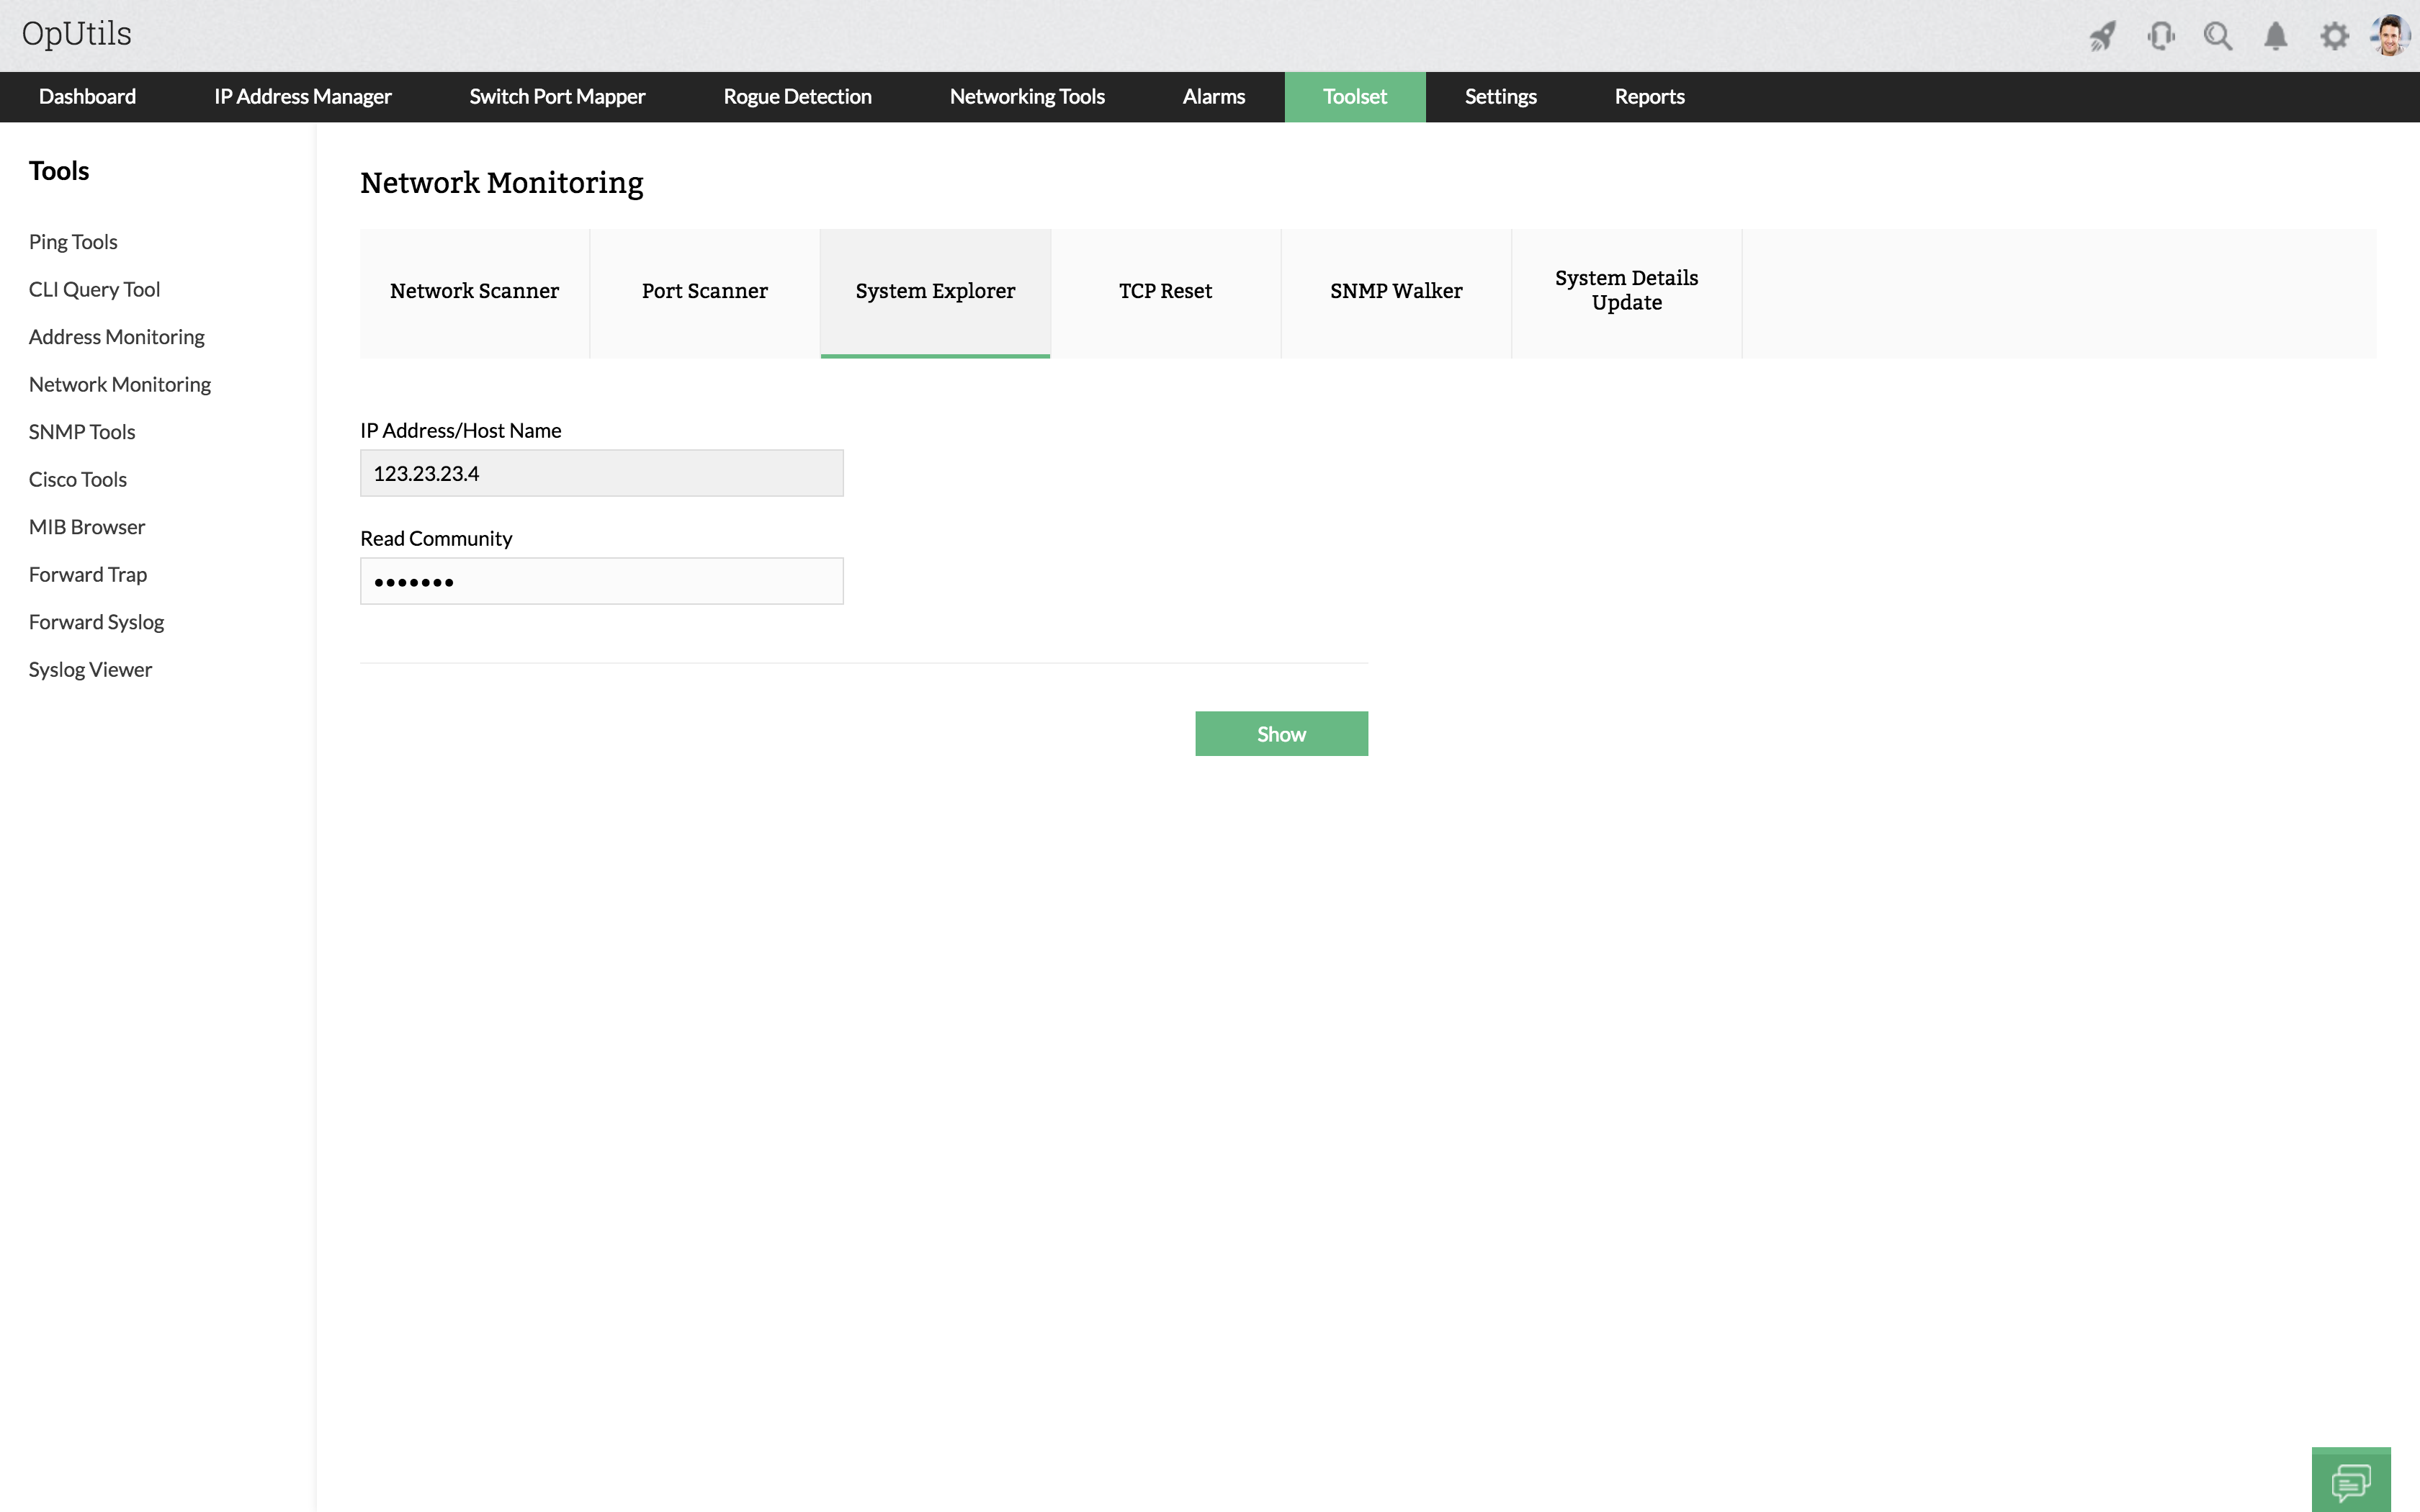This screenshot has width=2420, height=1512.
Task: Open System Details Update tab
Action: (x=1626, y=291)
